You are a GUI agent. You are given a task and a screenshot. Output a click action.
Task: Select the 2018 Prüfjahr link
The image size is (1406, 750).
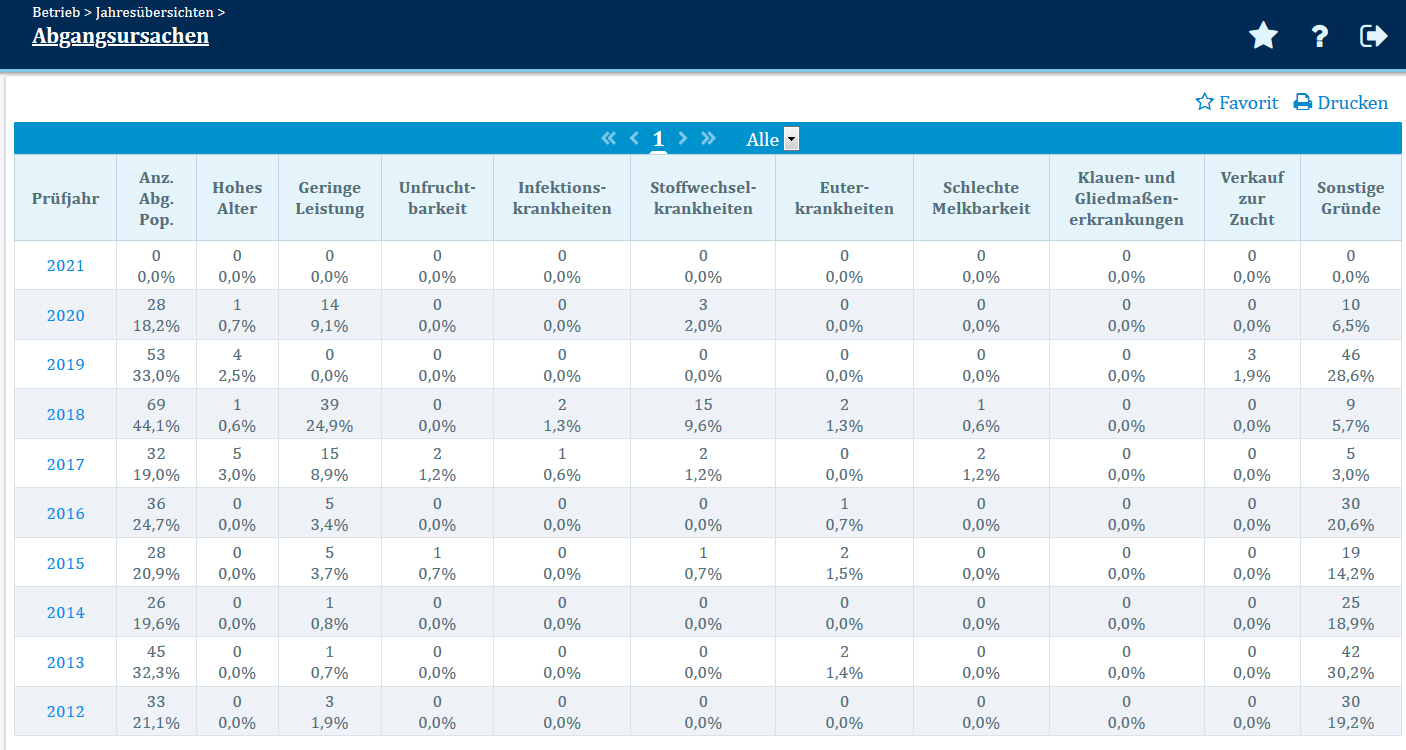pos(66,415)
